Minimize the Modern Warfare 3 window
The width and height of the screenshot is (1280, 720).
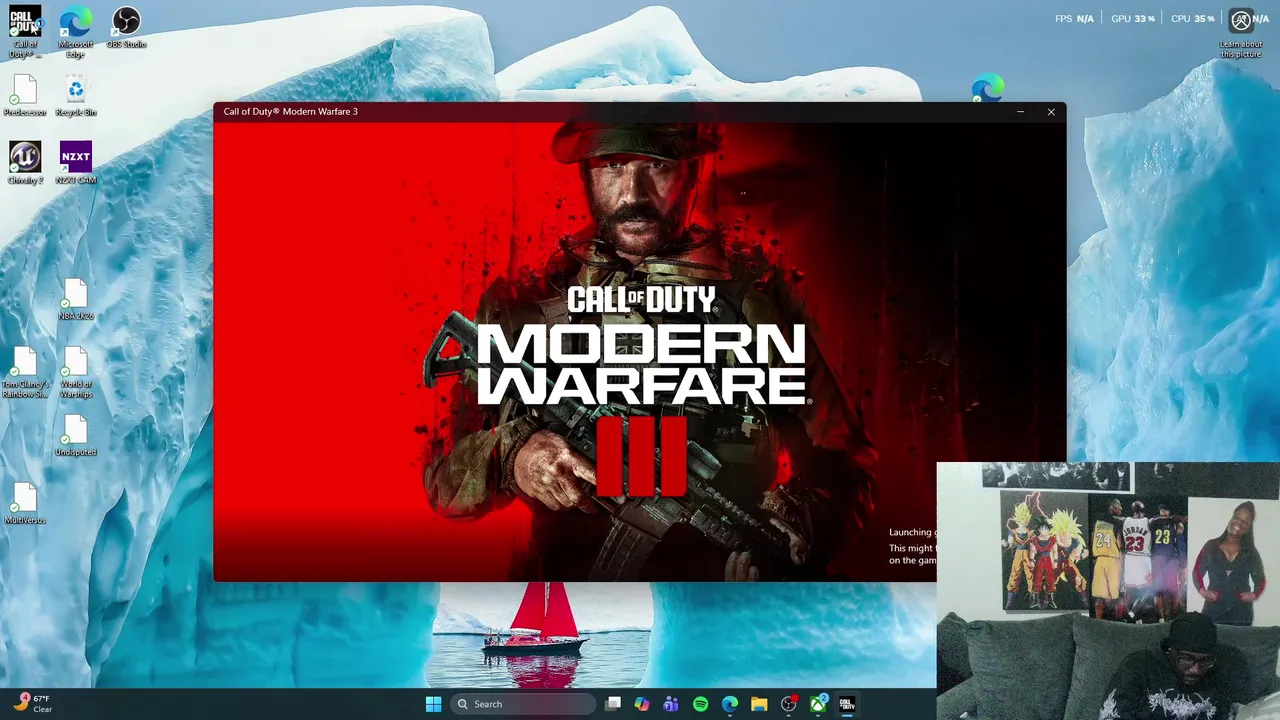coord(1020,112)
